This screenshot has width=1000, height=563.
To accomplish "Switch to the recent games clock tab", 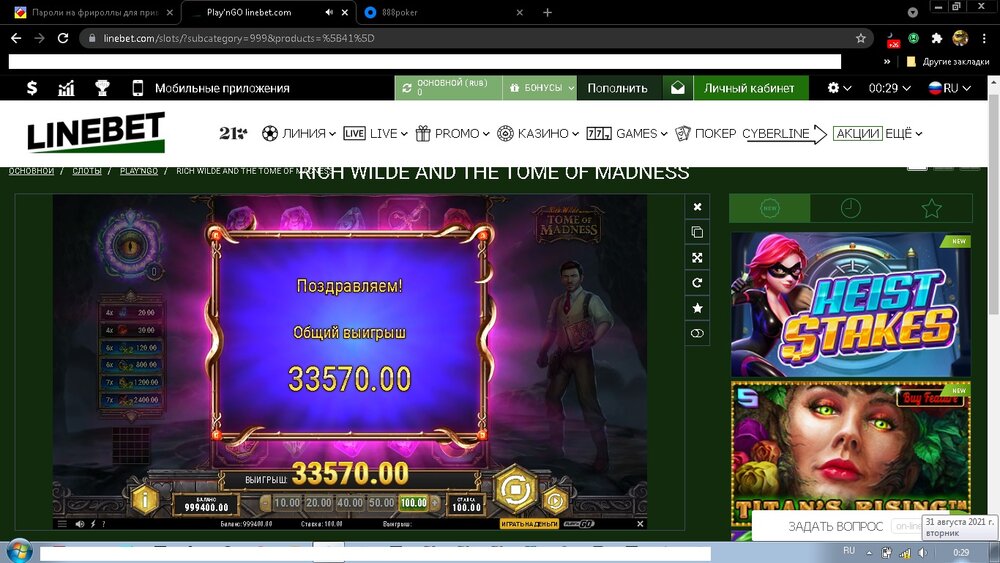I will tap(851, 208).
